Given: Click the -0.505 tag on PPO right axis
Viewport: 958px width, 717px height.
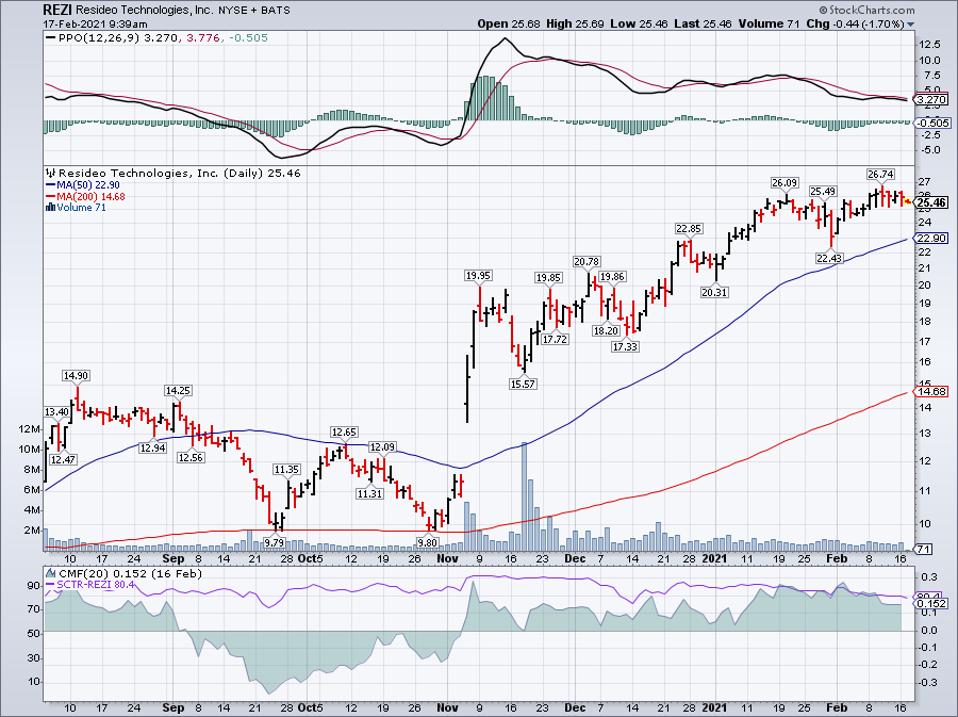Looking at the screenshot, I should 931,123.
